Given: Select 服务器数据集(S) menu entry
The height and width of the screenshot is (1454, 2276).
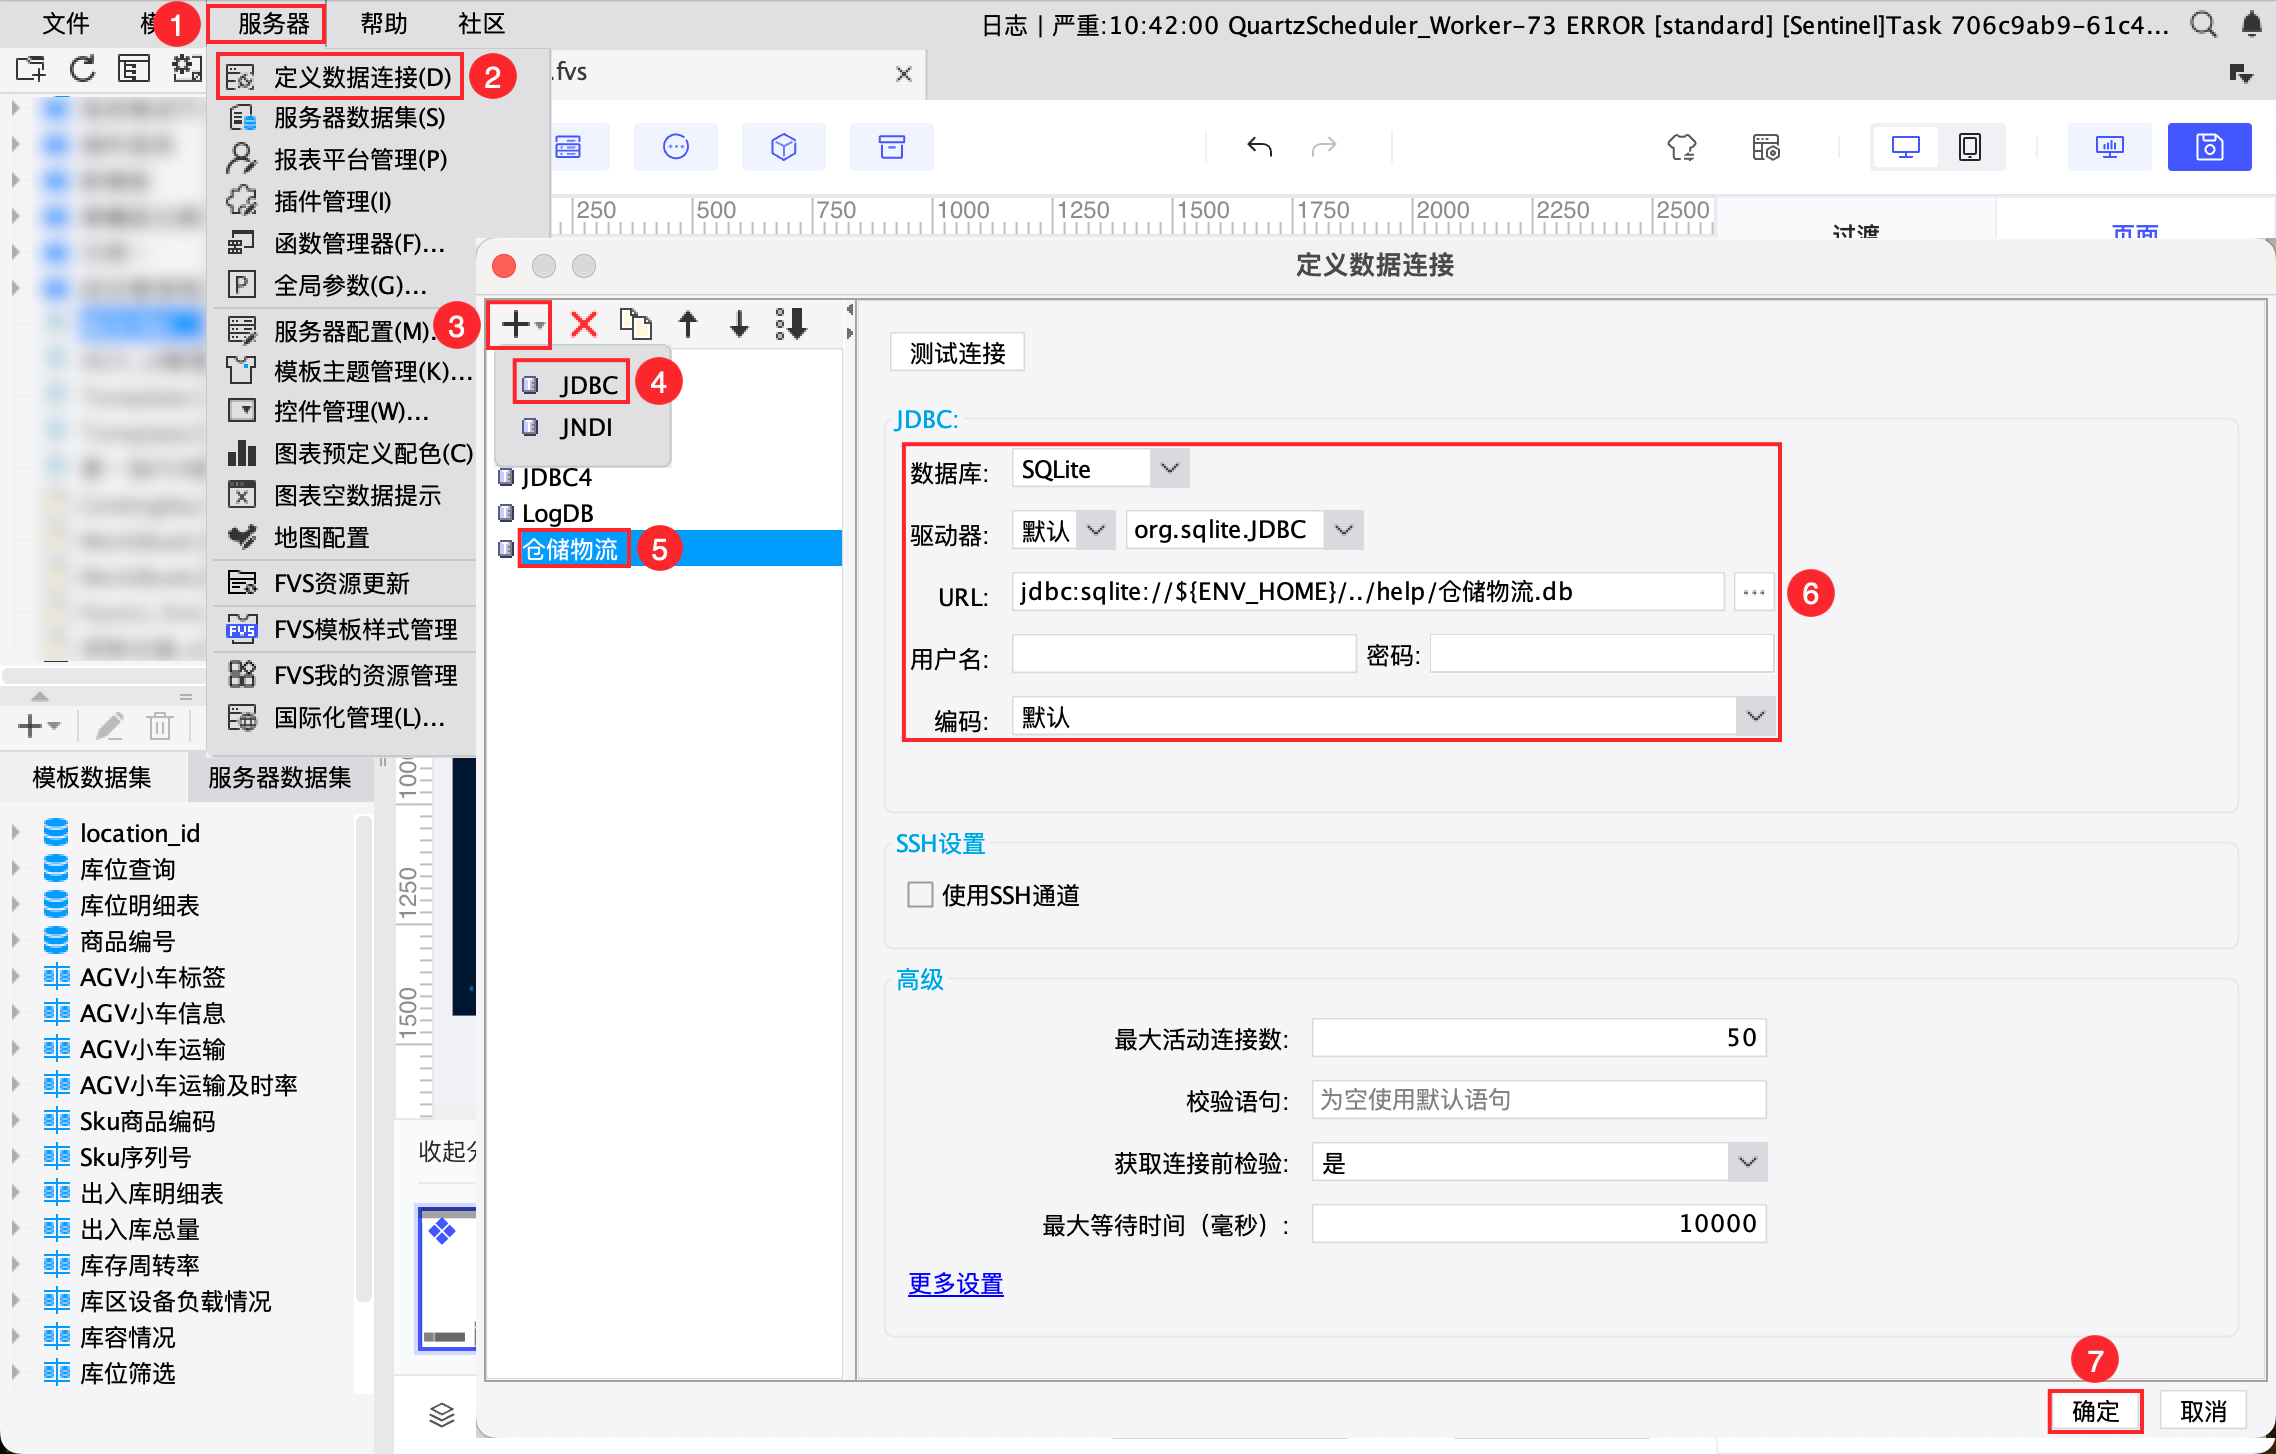Looking at the screenshot, I should 359,118.
